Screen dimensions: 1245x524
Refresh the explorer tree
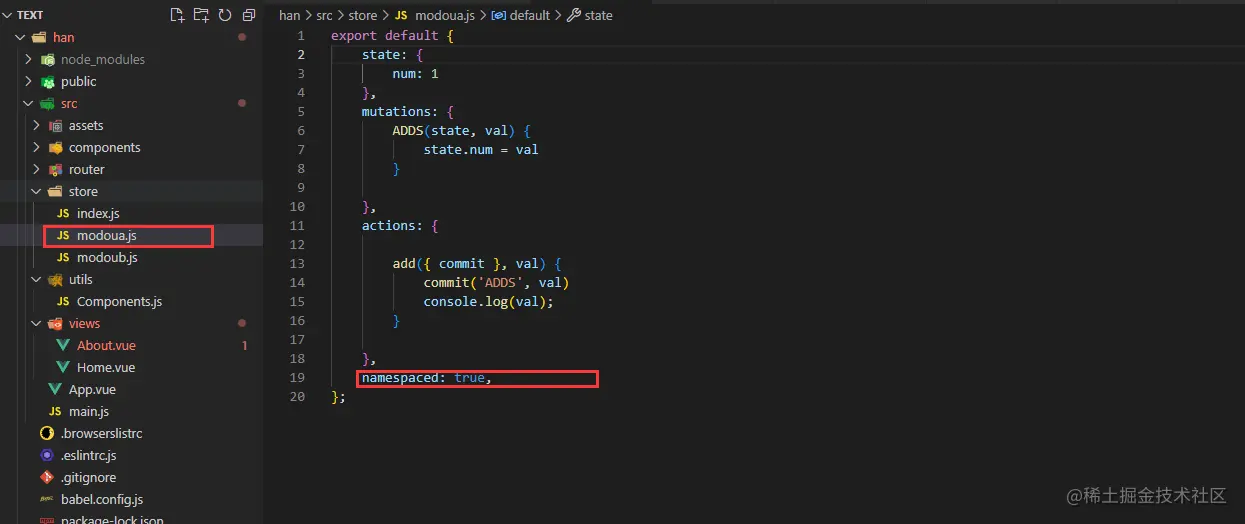click(x=225, y=15)
